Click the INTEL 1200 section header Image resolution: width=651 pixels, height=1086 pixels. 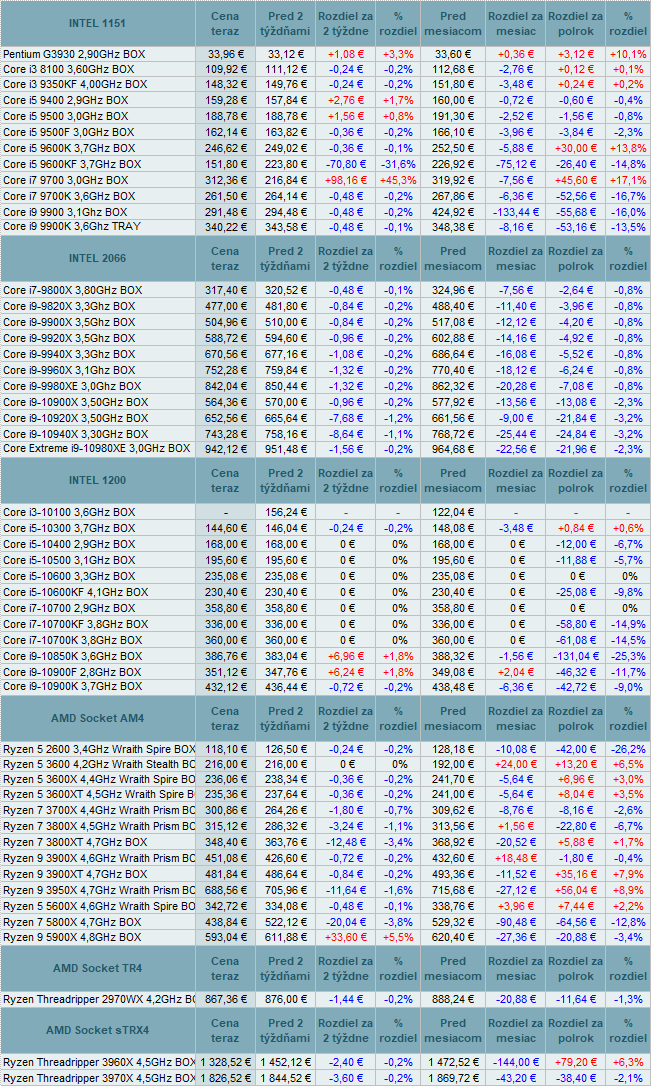click(98, 480)
